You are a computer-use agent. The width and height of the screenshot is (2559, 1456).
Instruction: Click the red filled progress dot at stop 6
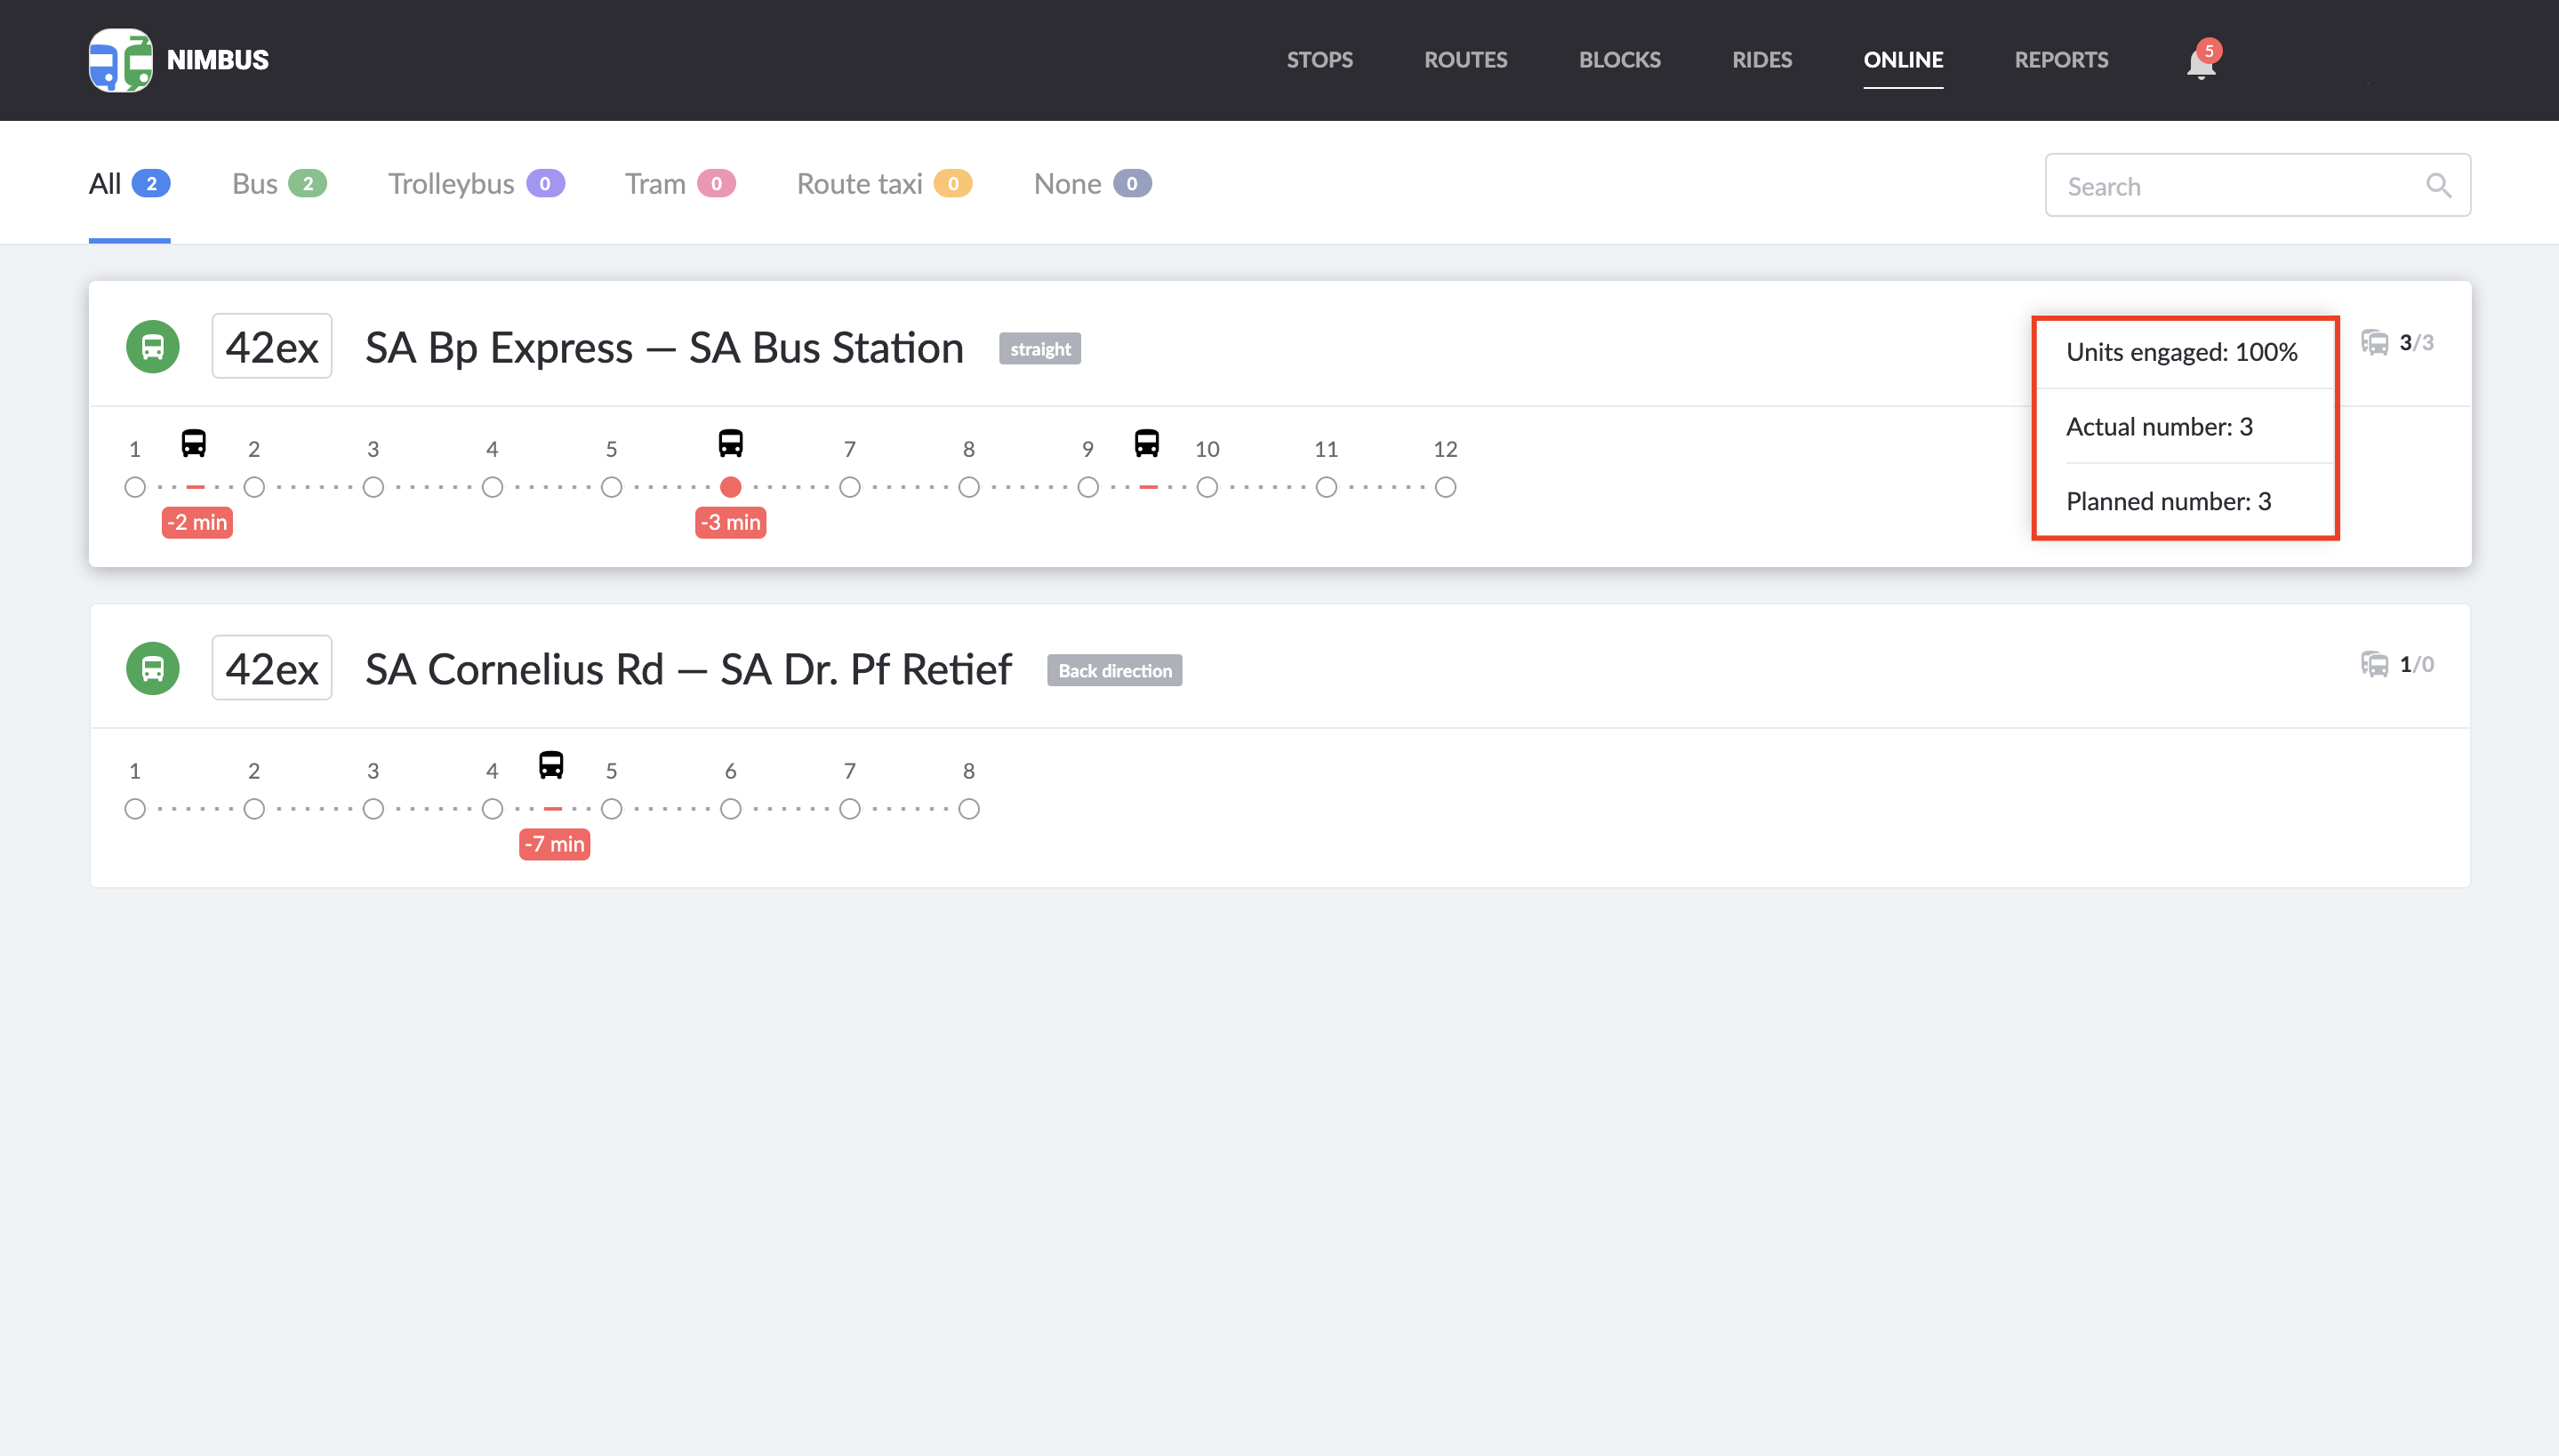point(730,487)
